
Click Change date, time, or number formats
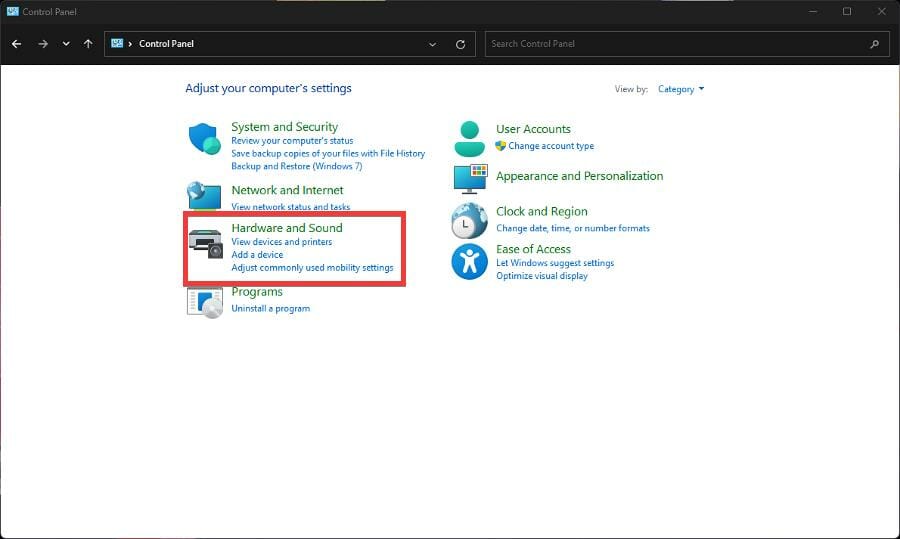click(x=573, y=228)
